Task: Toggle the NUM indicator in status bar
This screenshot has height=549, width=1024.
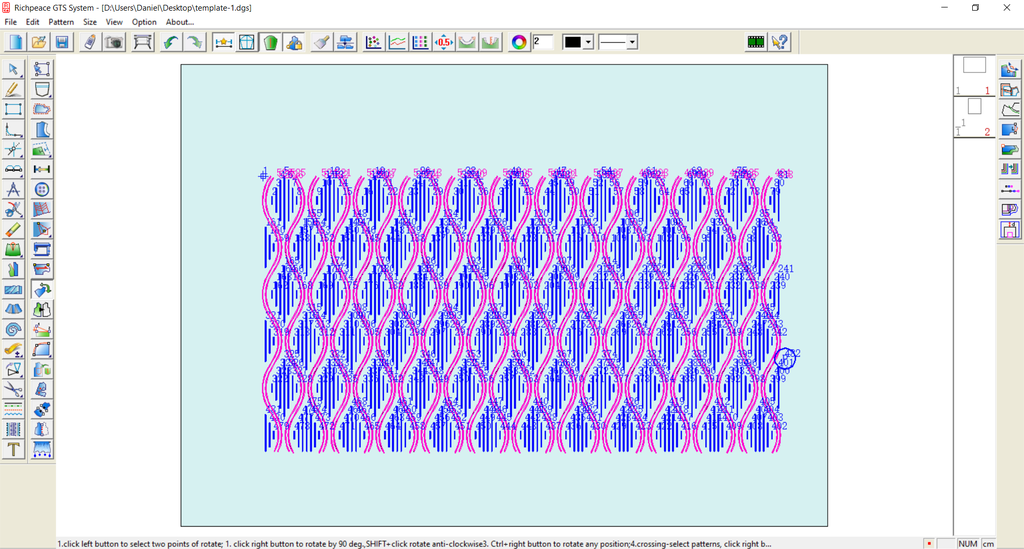Action: coord(968,543)
